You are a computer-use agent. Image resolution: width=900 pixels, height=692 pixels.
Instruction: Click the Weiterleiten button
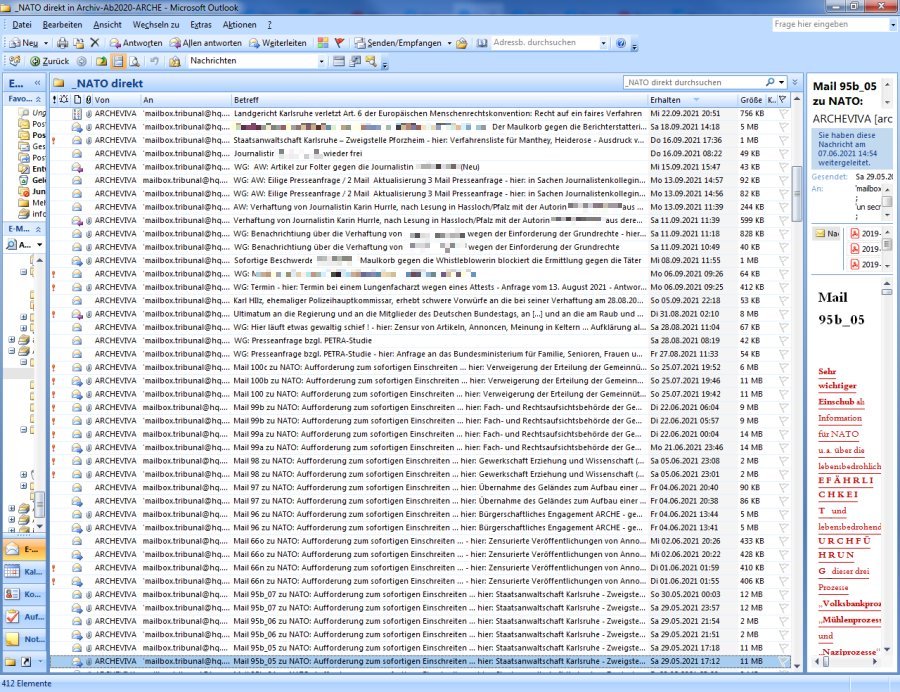click(x=278, y=43)
